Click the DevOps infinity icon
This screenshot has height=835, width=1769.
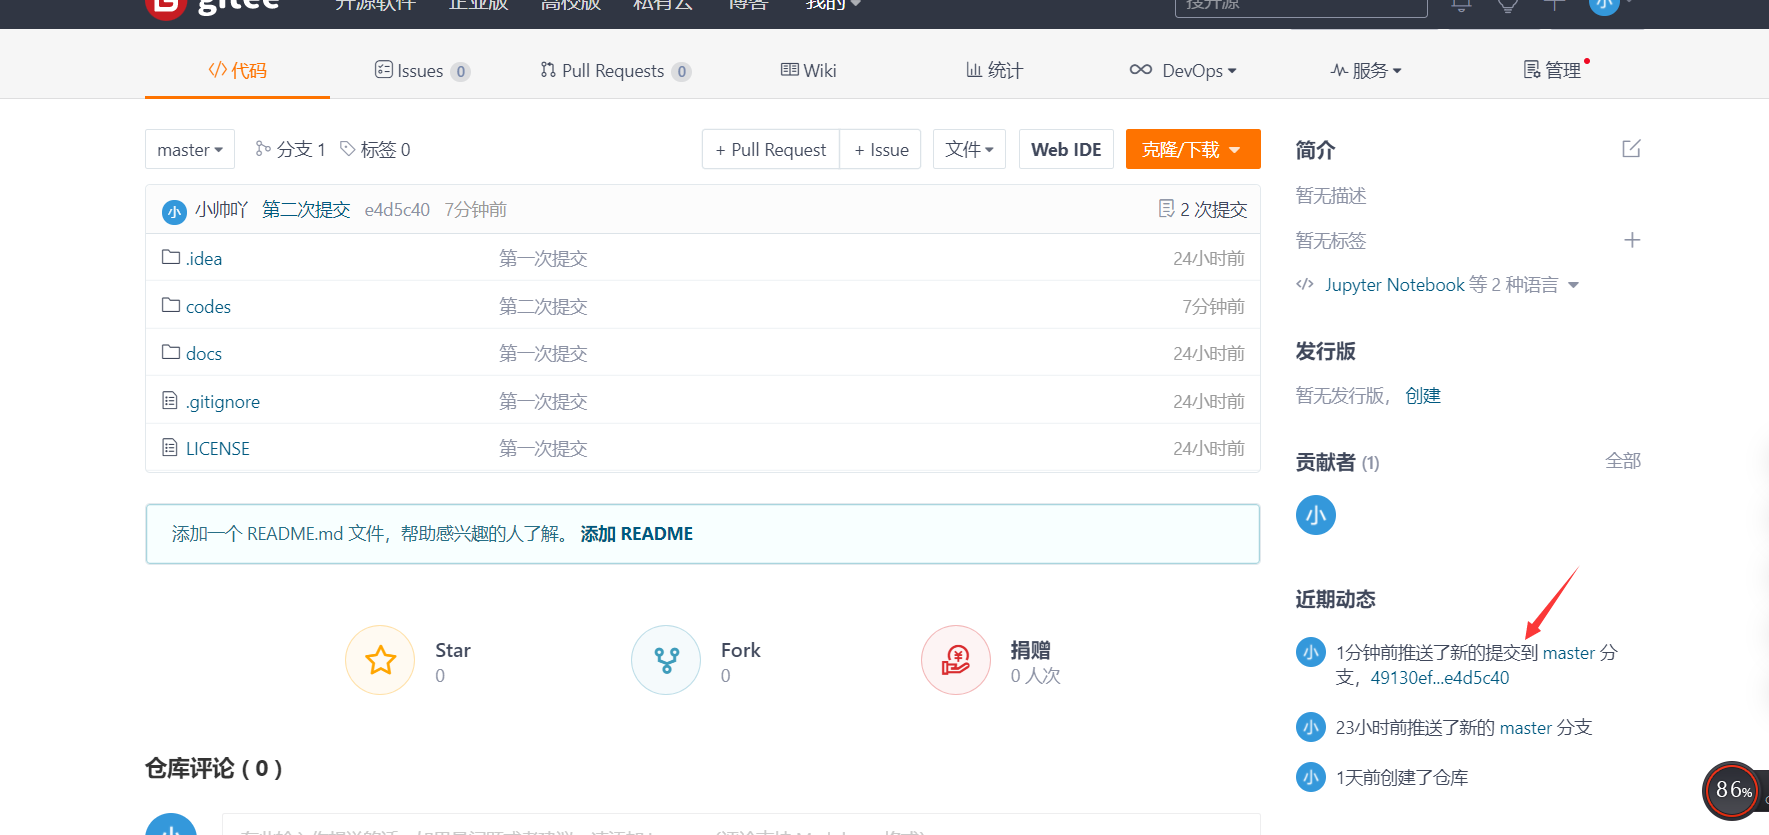[x=1141, y=69]
